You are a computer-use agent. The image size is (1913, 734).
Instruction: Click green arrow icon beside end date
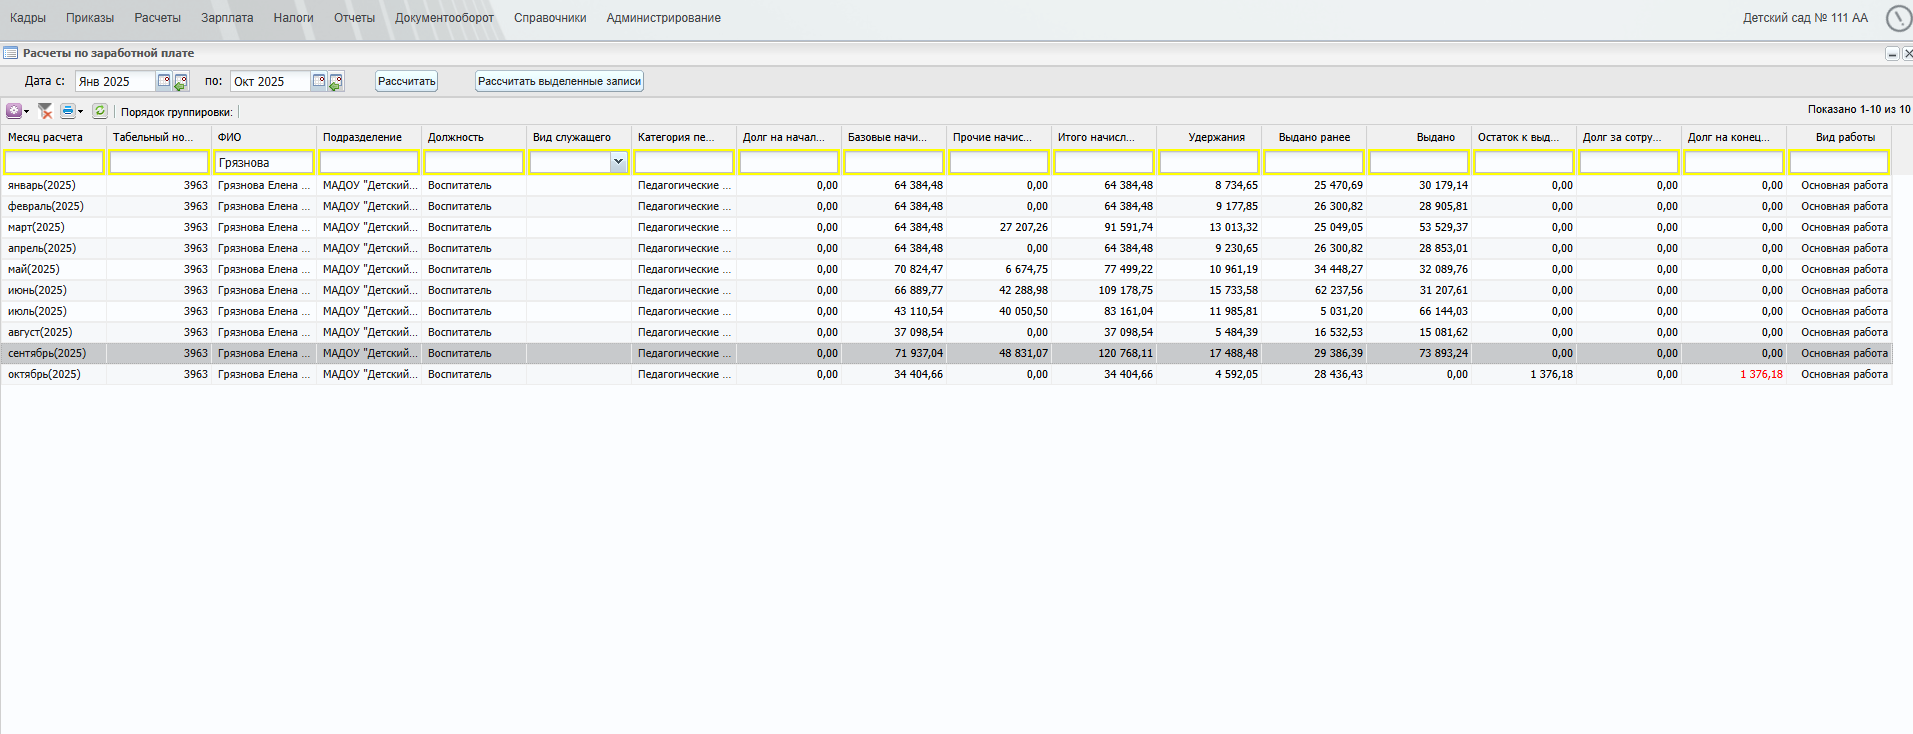[x=336, y=82]
